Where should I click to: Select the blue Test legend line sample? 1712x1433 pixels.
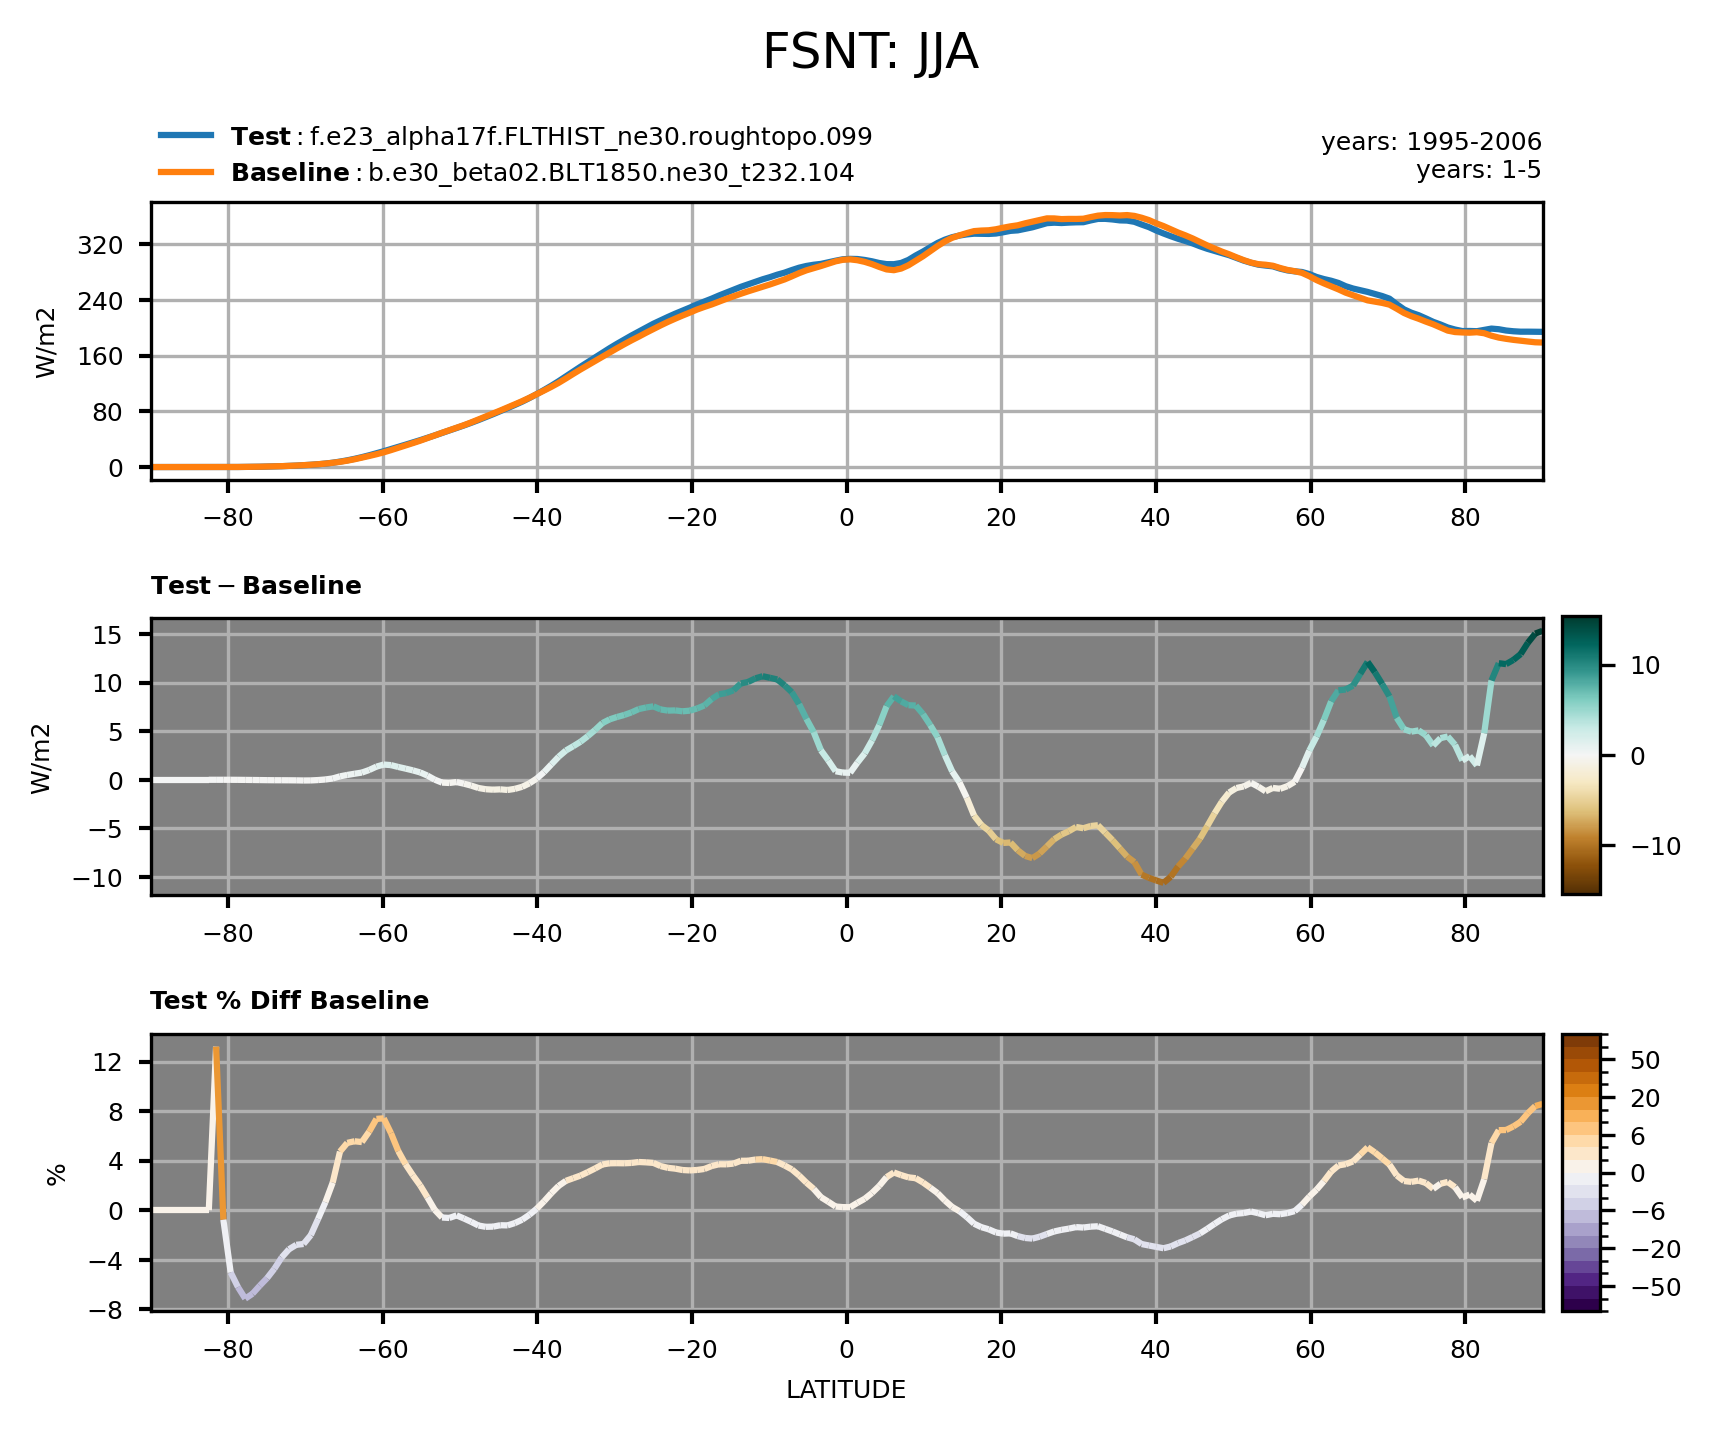pyautogui.click(x=186, y=136)
